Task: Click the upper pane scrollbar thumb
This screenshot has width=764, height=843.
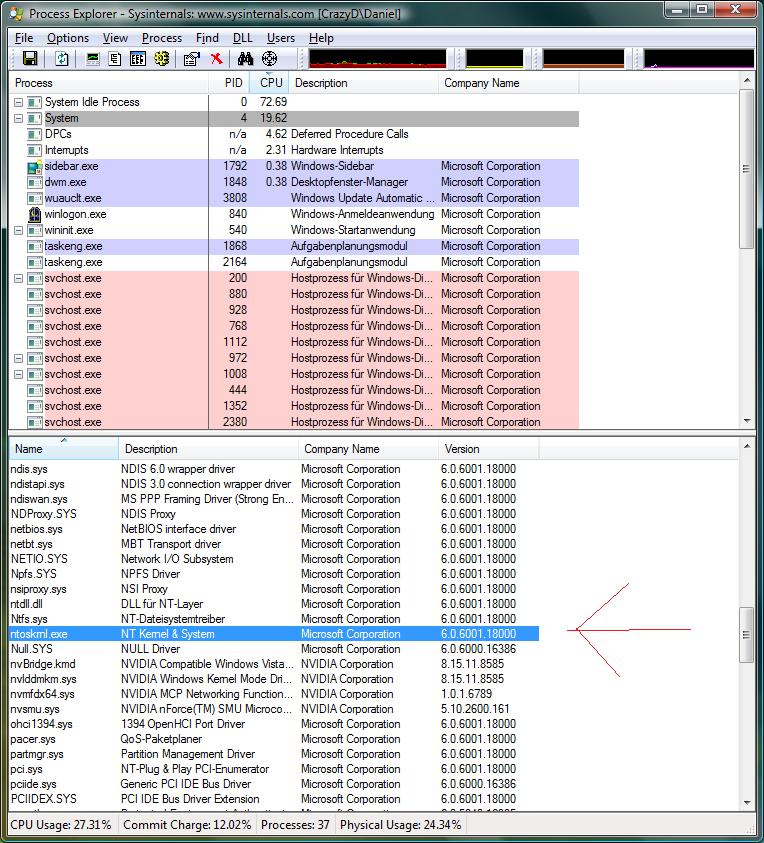Action: tap(746, 169)
